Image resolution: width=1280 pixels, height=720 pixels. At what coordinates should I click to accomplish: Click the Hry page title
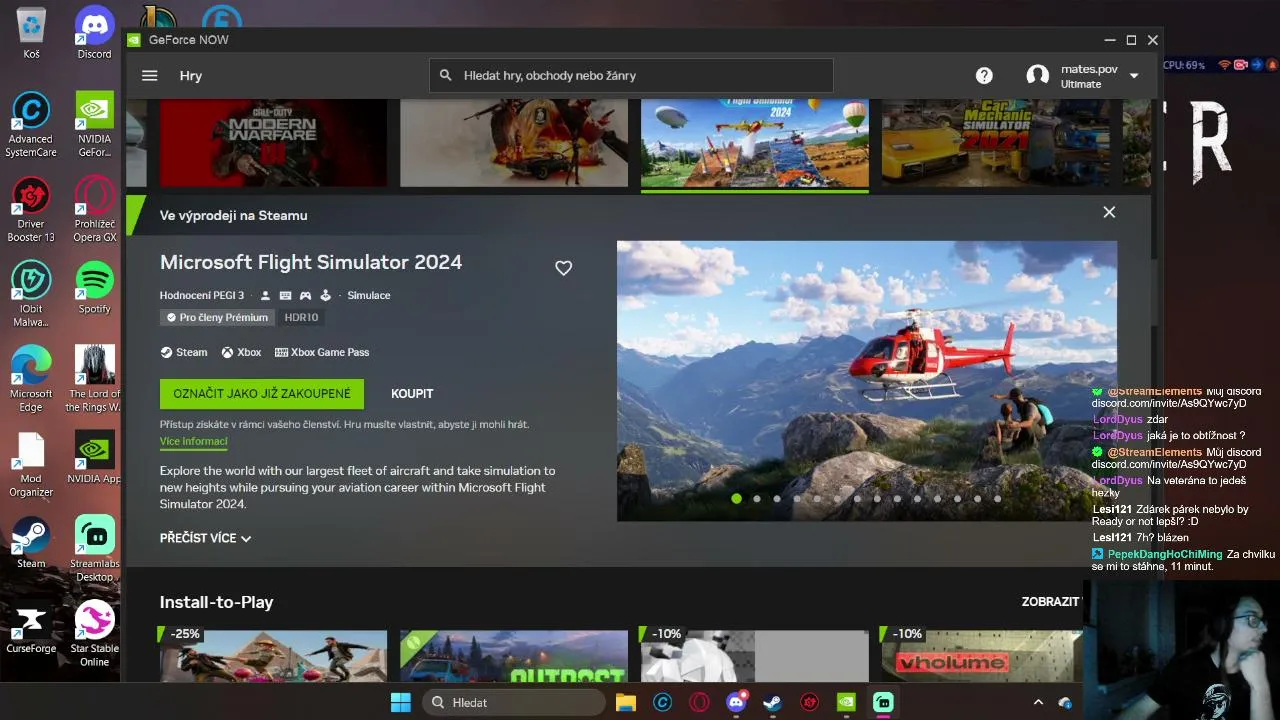(x=191, y=76)
